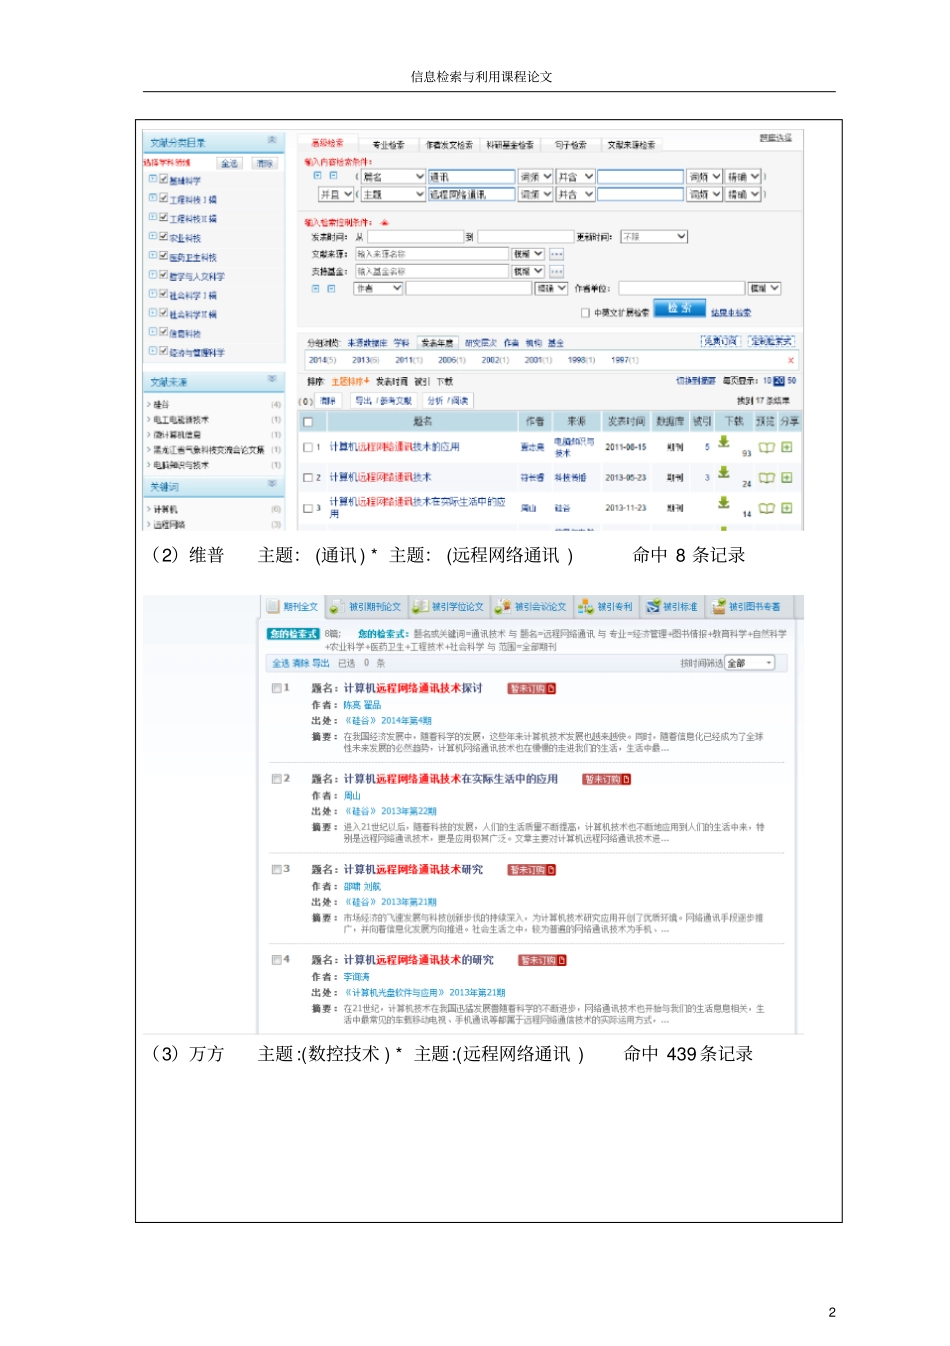The image size is (950, 1346).
Task: Click the browse dots beside 支持基金 field
Action: 557,271
